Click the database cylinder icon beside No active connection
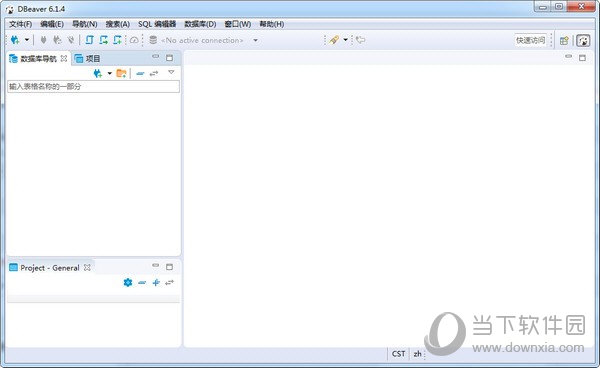This screenshot has height=368, width=600. pos(153,40)
